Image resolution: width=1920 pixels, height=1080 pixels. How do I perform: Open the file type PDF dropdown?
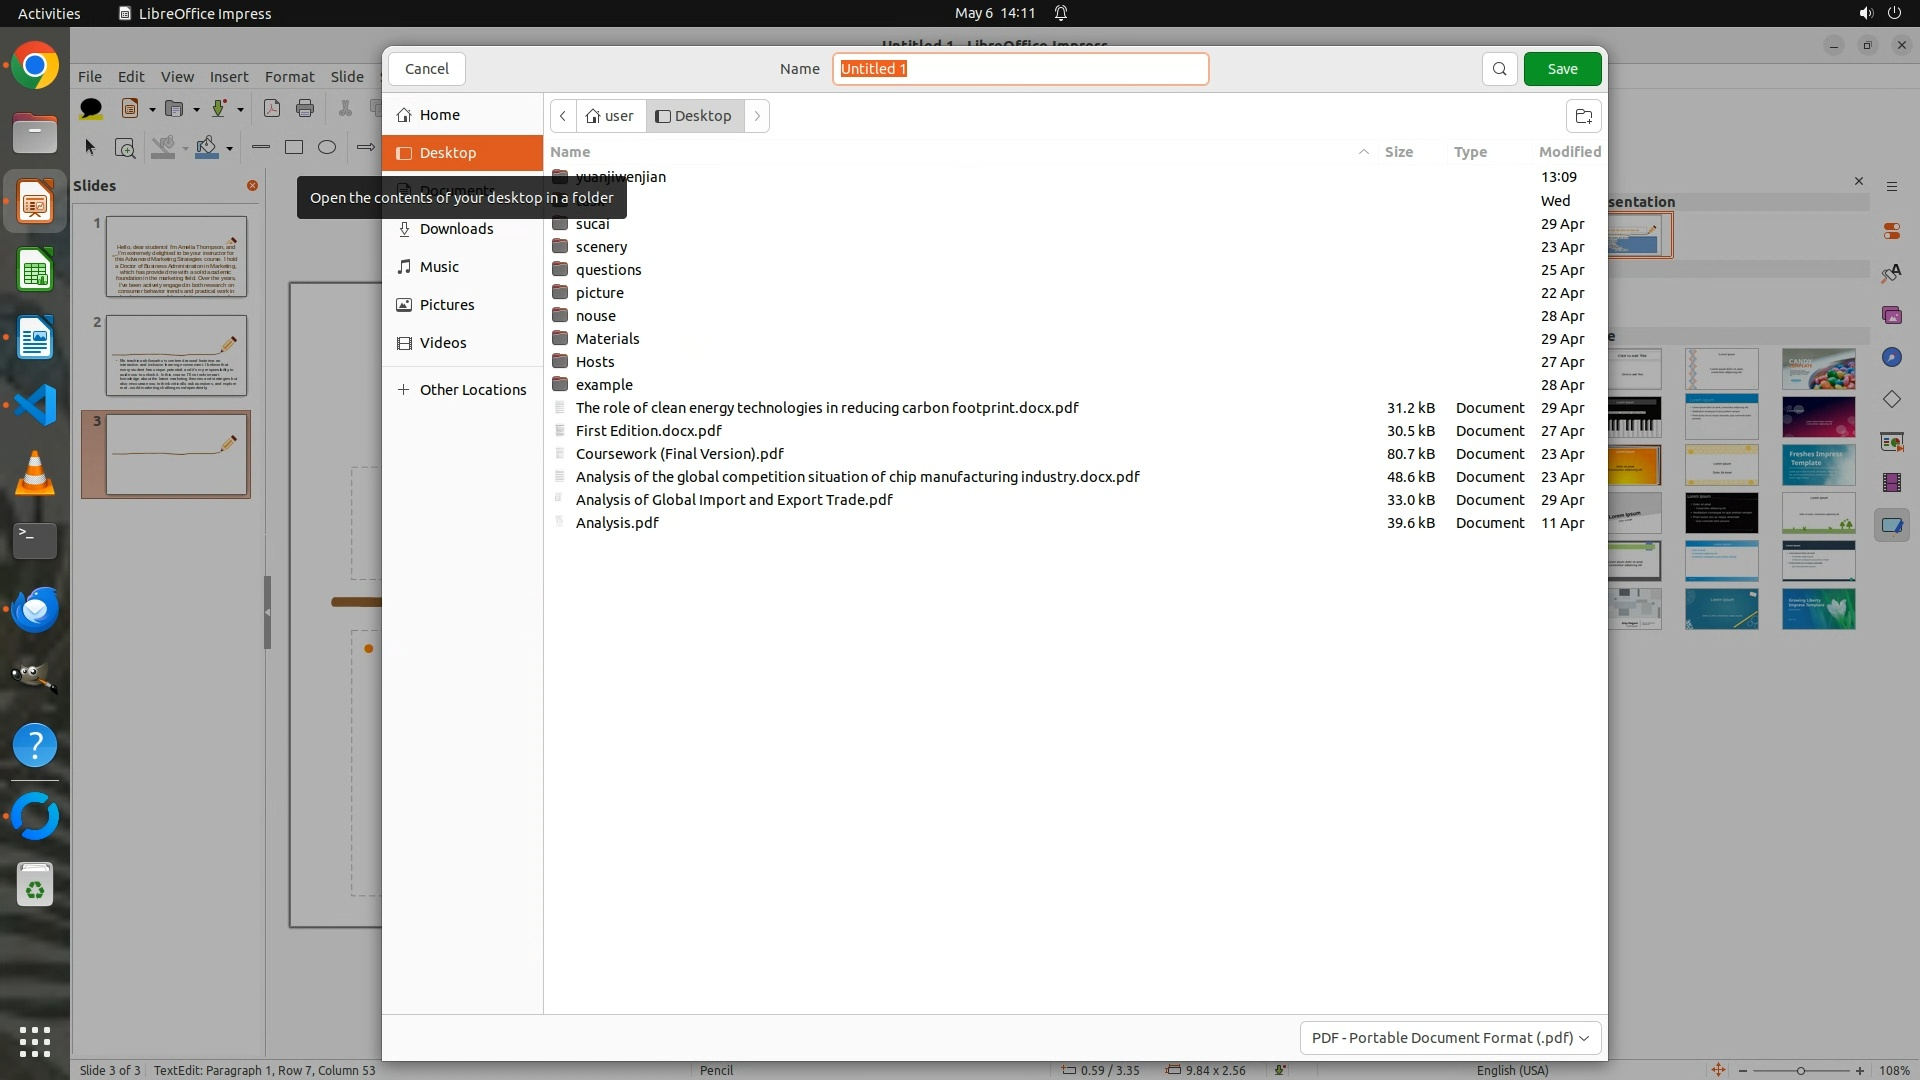(1450, 1038)
